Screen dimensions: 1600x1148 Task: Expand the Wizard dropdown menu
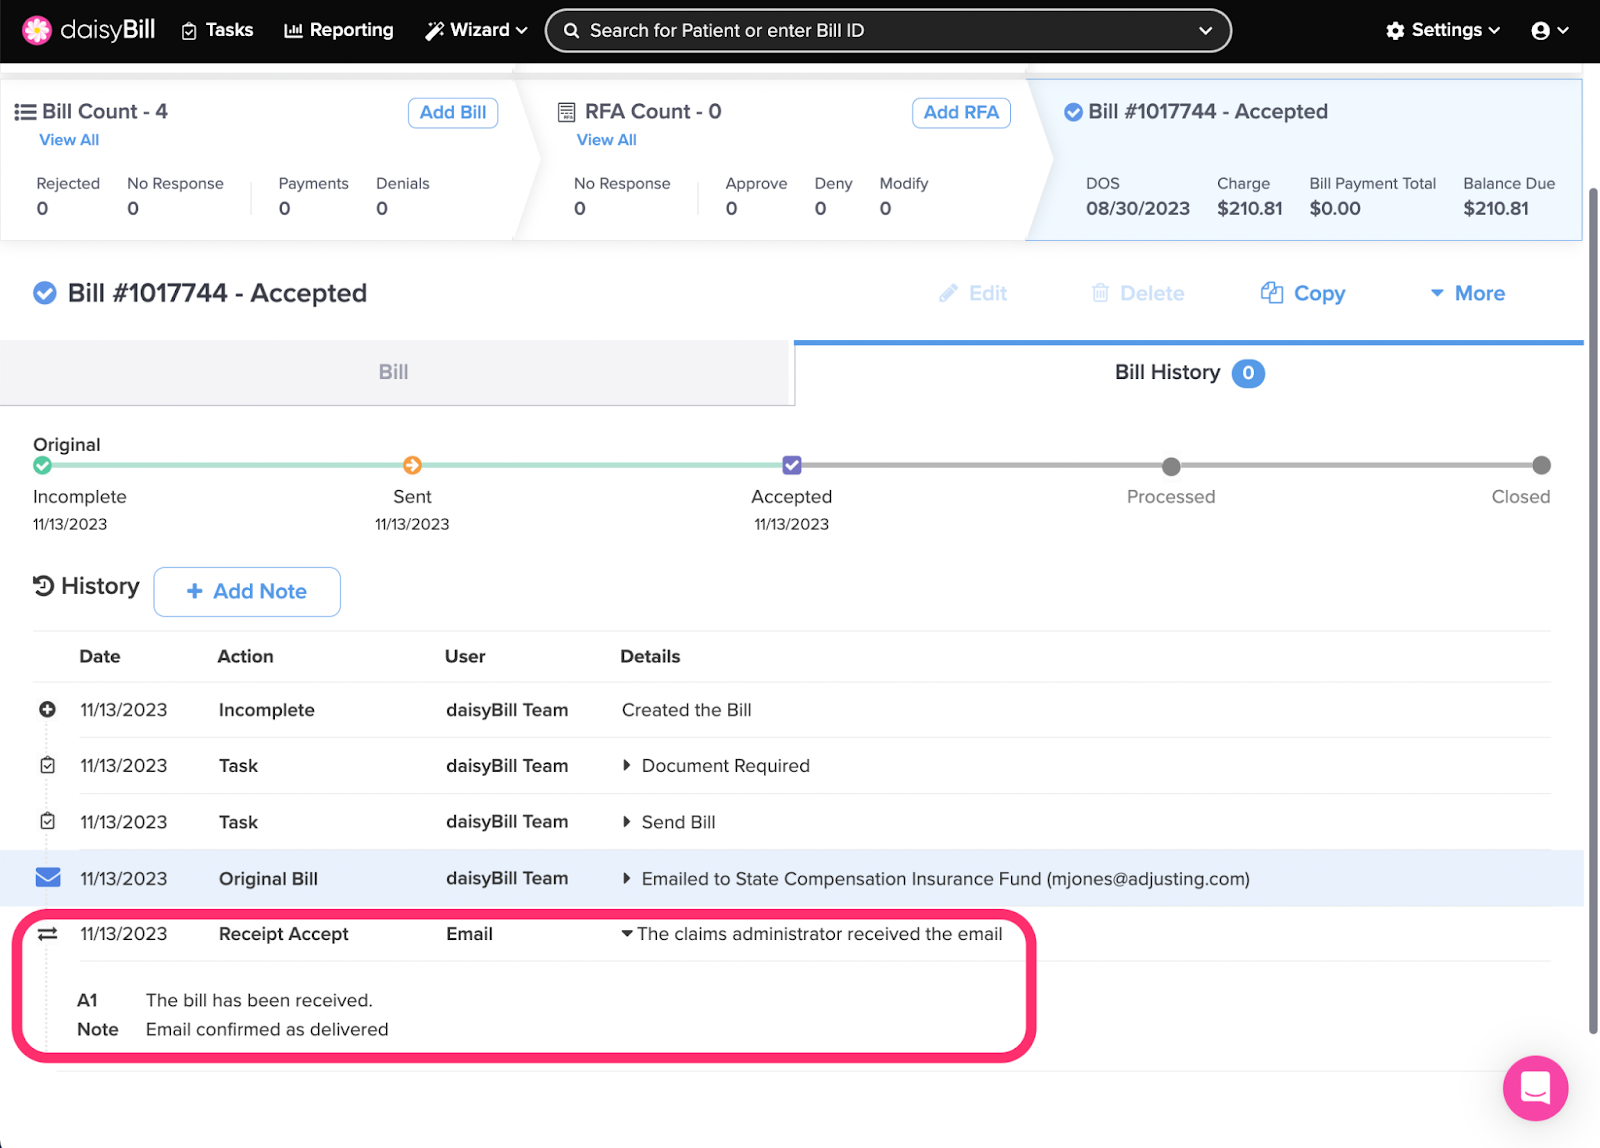[476, 30]
